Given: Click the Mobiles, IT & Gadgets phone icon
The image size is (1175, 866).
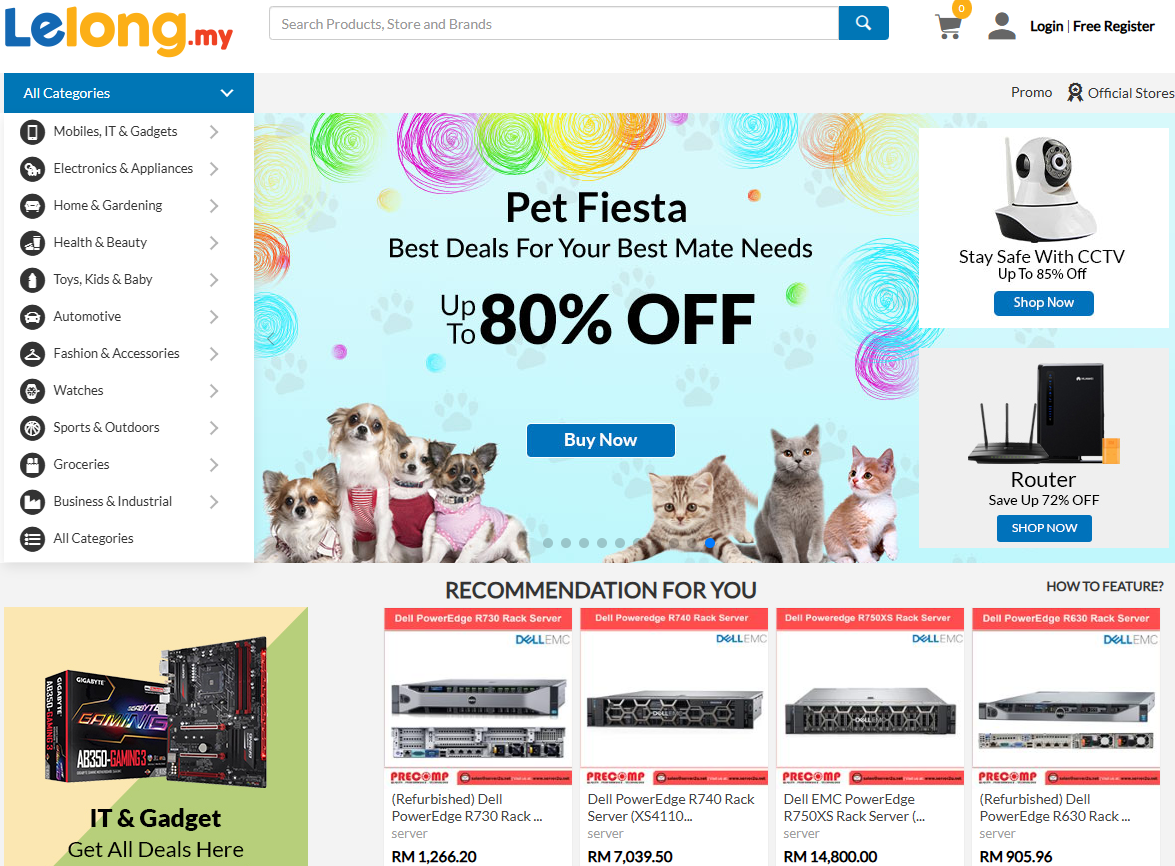Looking at the screenshot, I should pos(33,132).
